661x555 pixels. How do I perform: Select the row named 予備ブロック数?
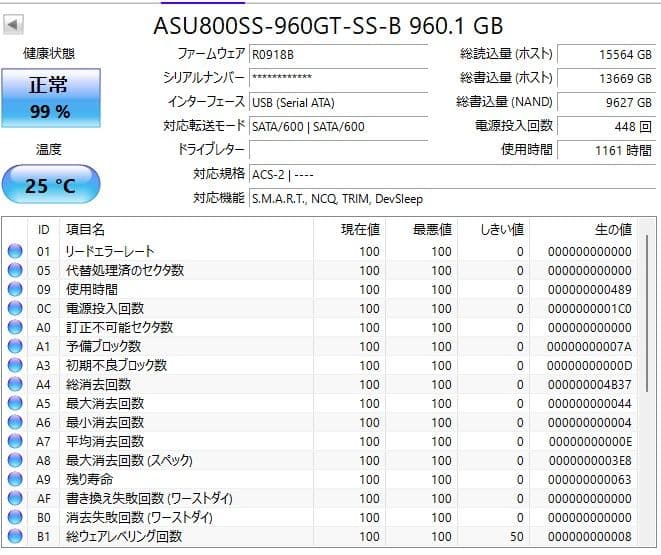[x=320, y=346]
